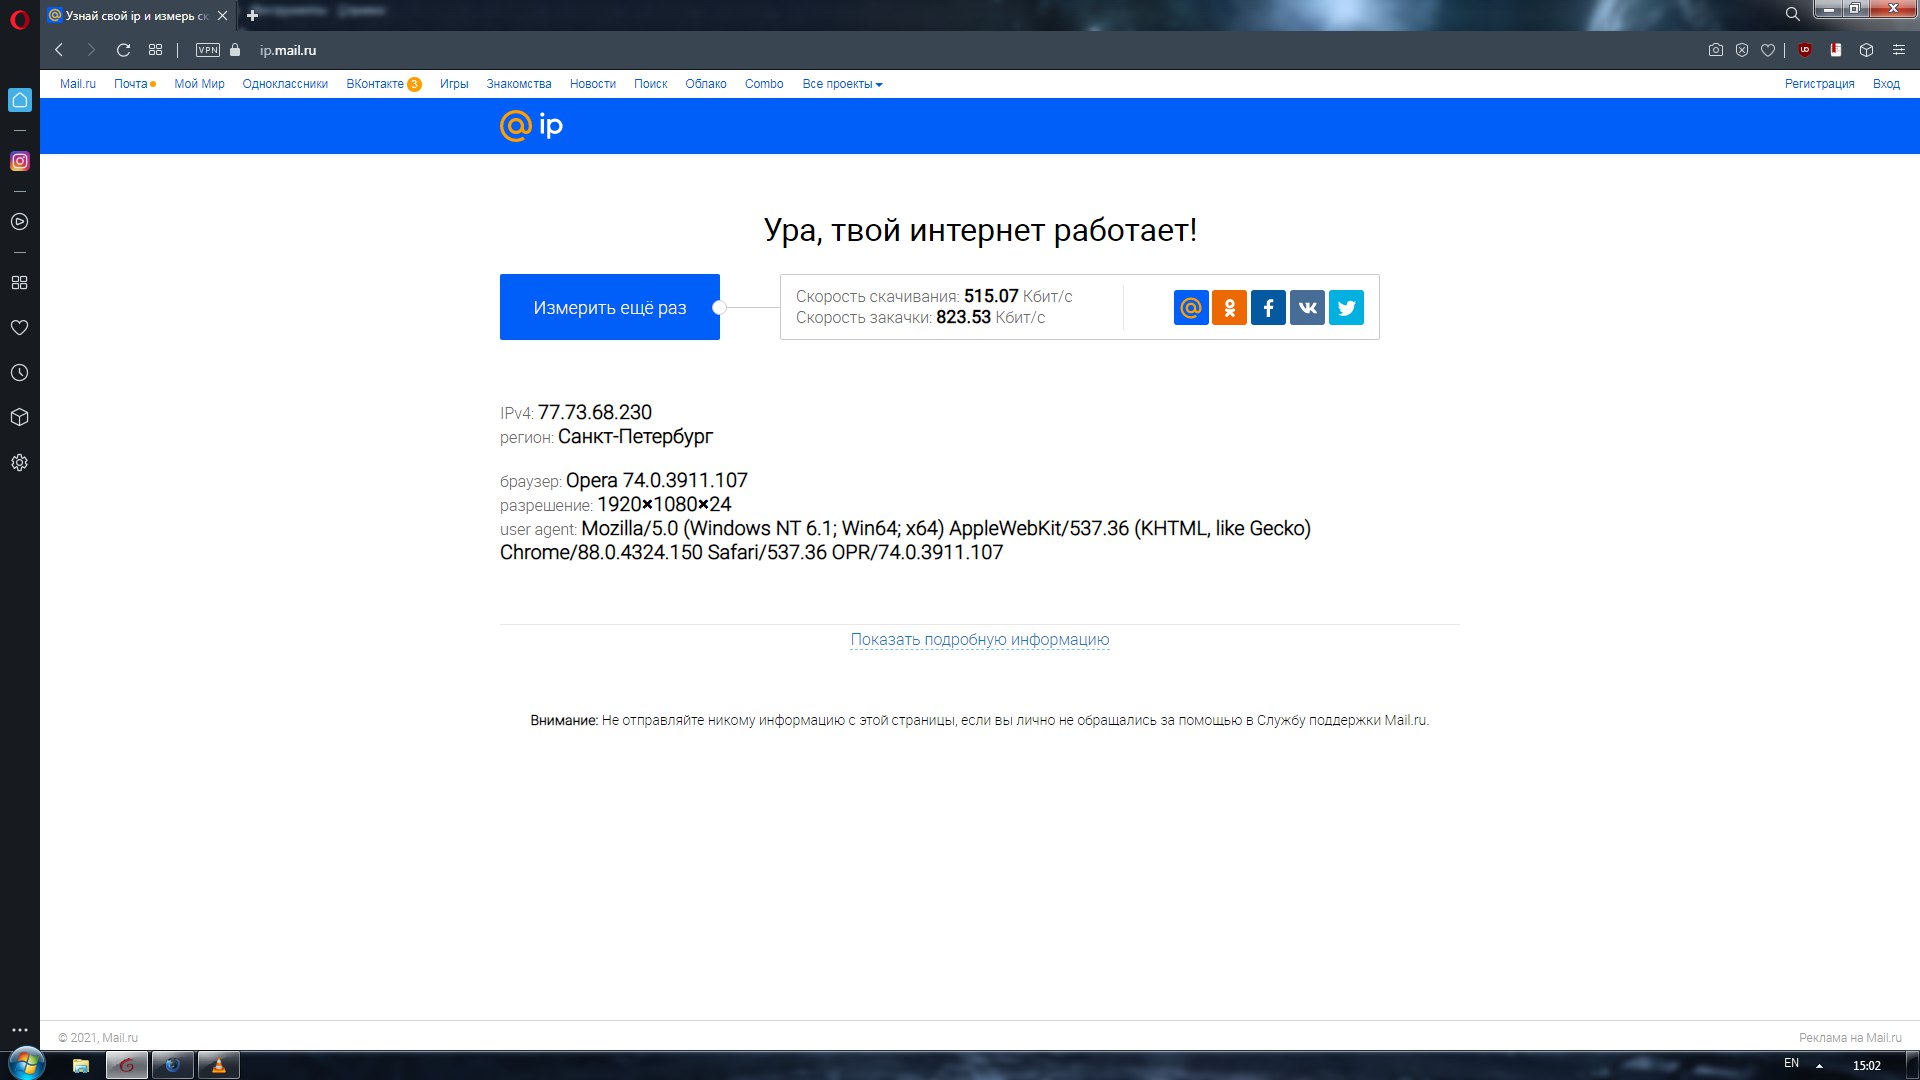Open the Home icon in Opera sidebar
Viewport: 1920px width, 1080px height.
(x=19, y=100)
